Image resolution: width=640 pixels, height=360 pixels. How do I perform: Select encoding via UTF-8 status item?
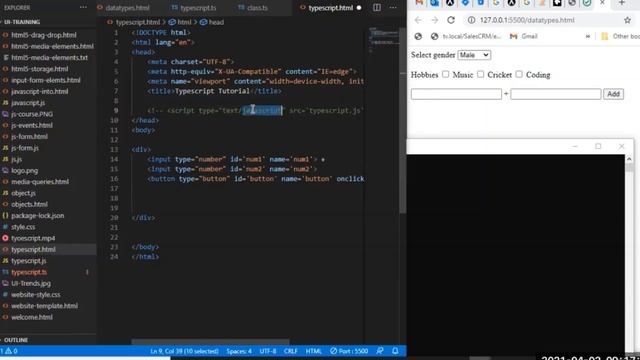[268, 351]
